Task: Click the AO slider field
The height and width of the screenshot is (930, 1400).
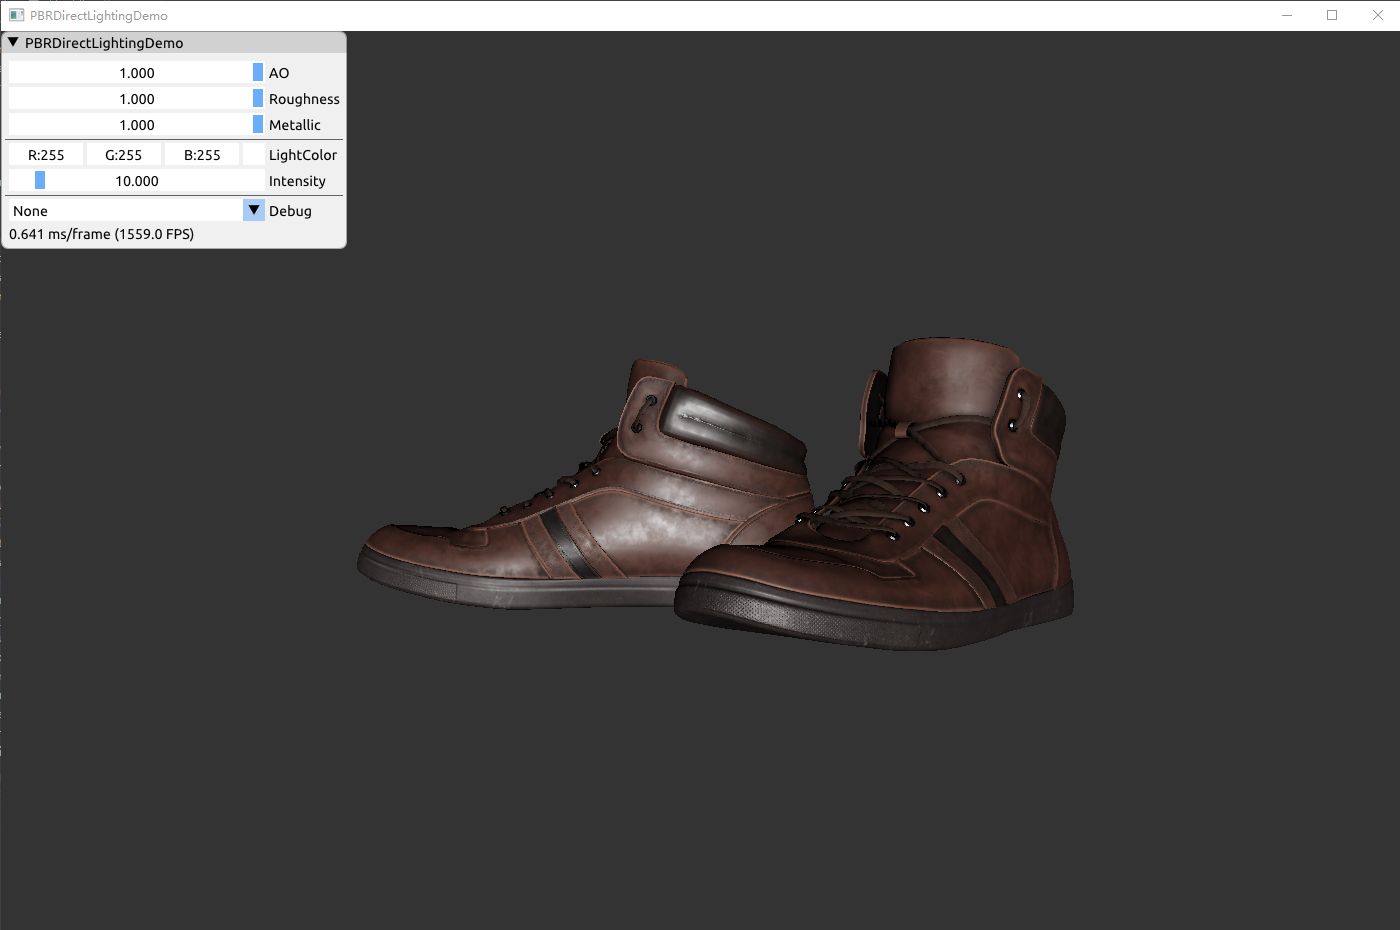Action: coord(137,72)
